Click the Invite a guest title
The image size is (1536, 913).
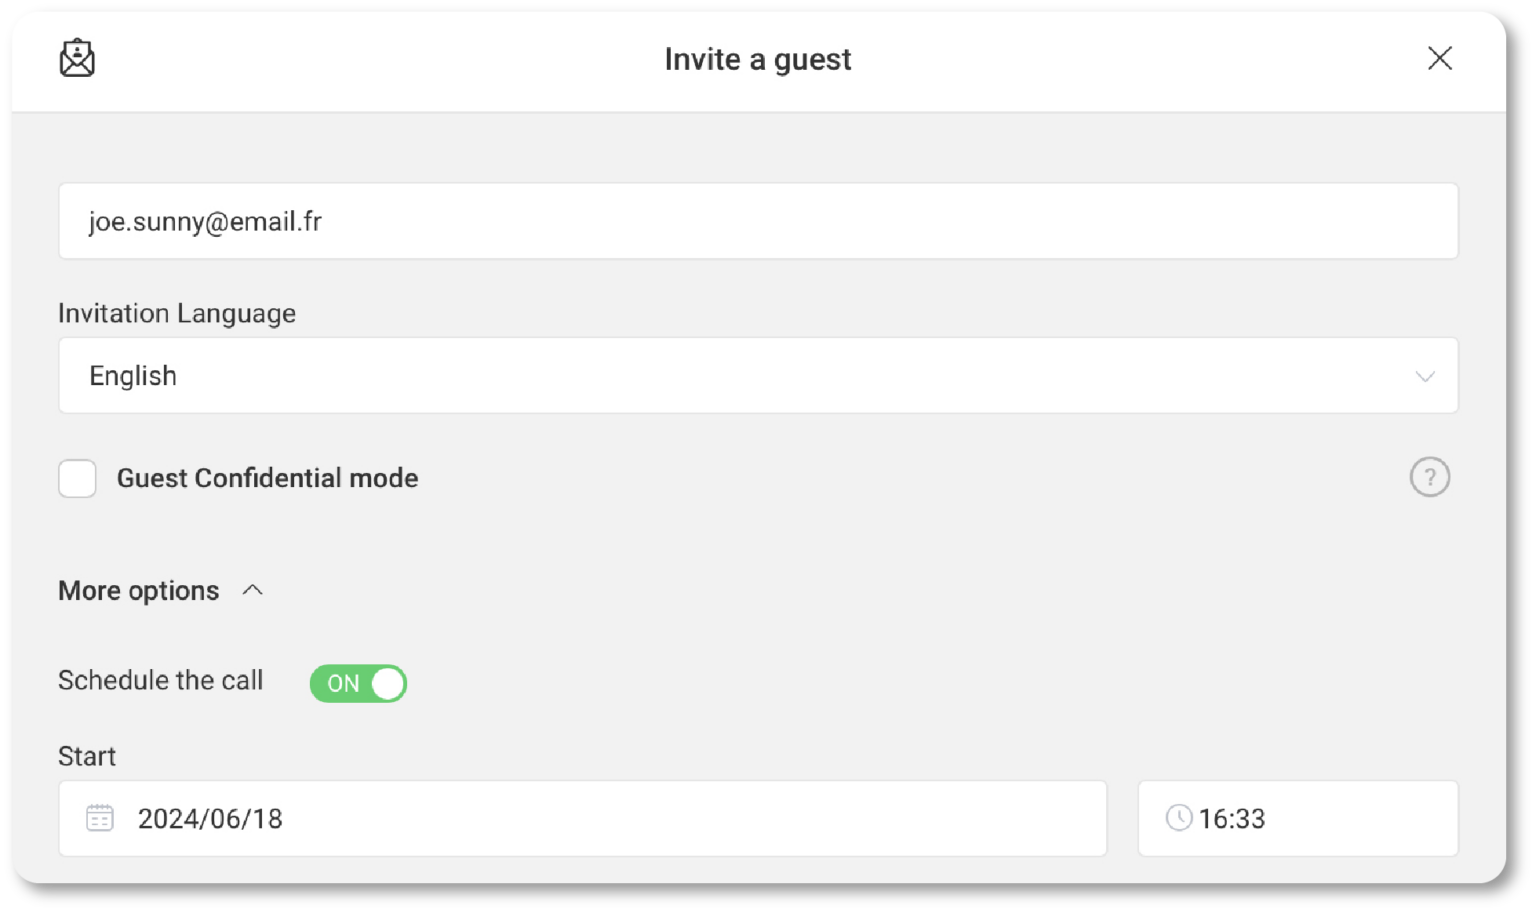tap(758, 59)
